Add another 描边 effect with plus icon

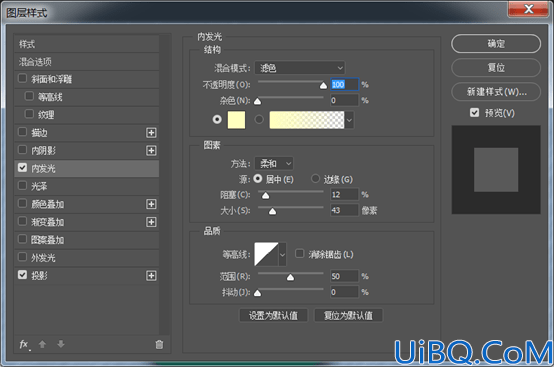click(151, 133)
